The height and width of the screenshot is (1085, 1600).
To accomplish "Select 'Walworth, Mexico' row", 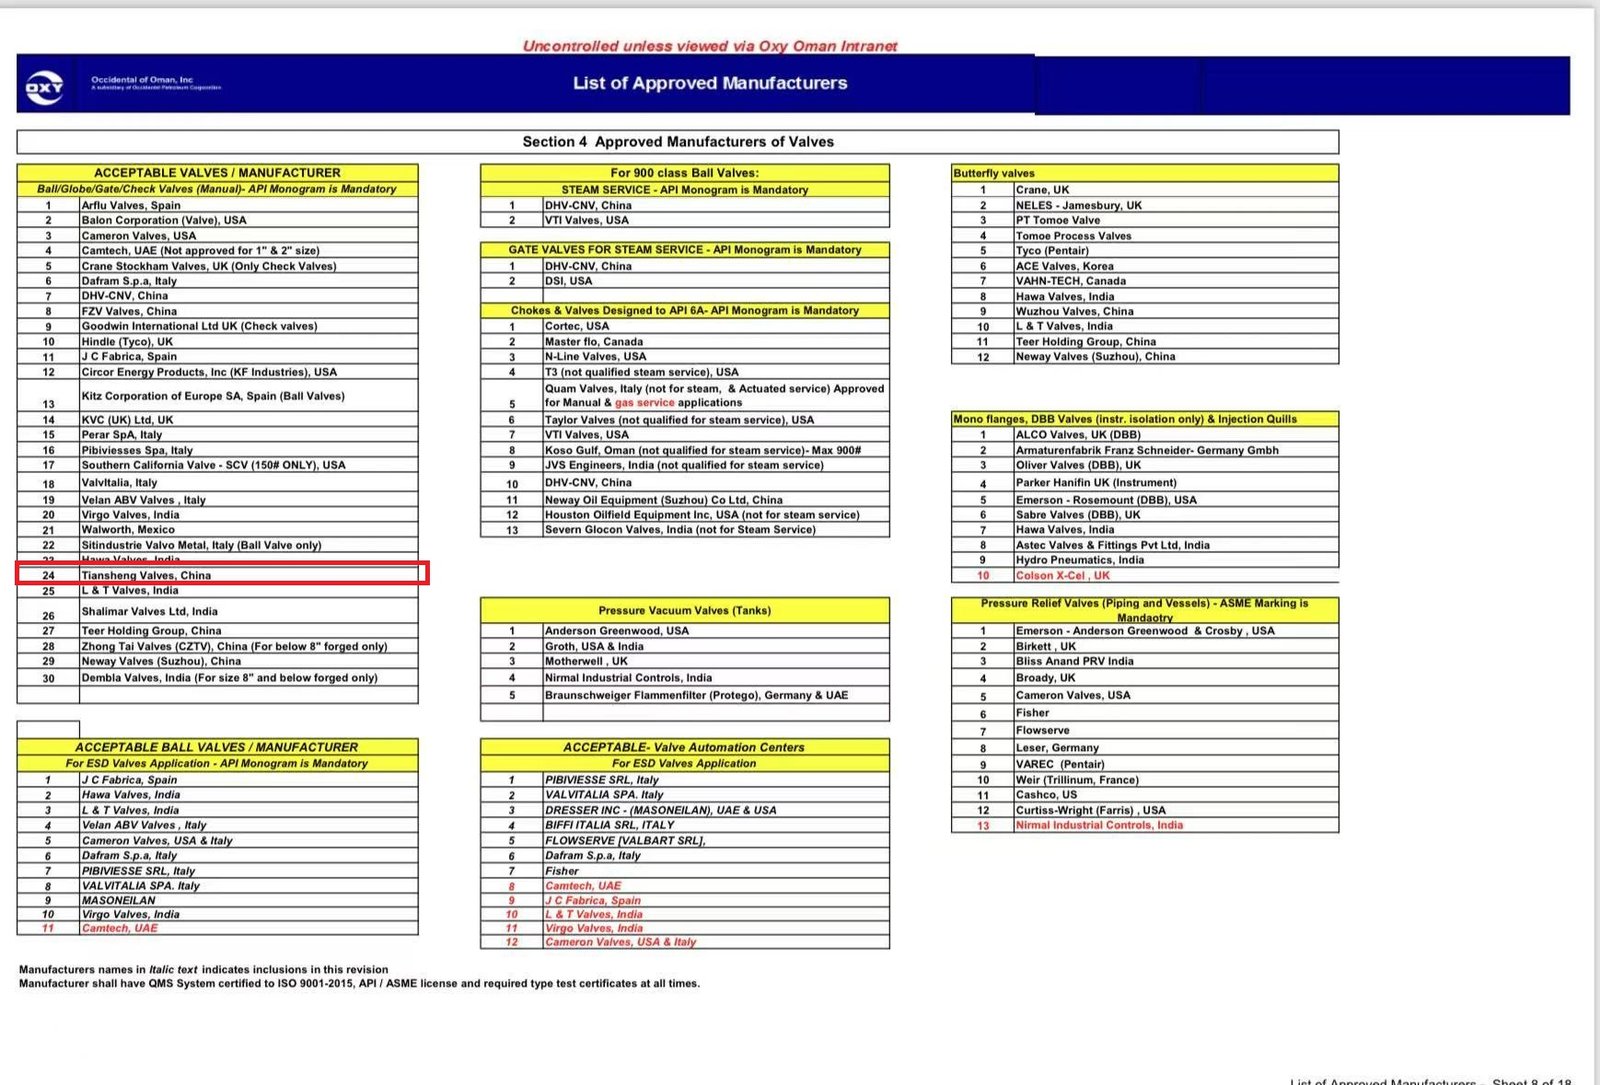I will (217, 530).
